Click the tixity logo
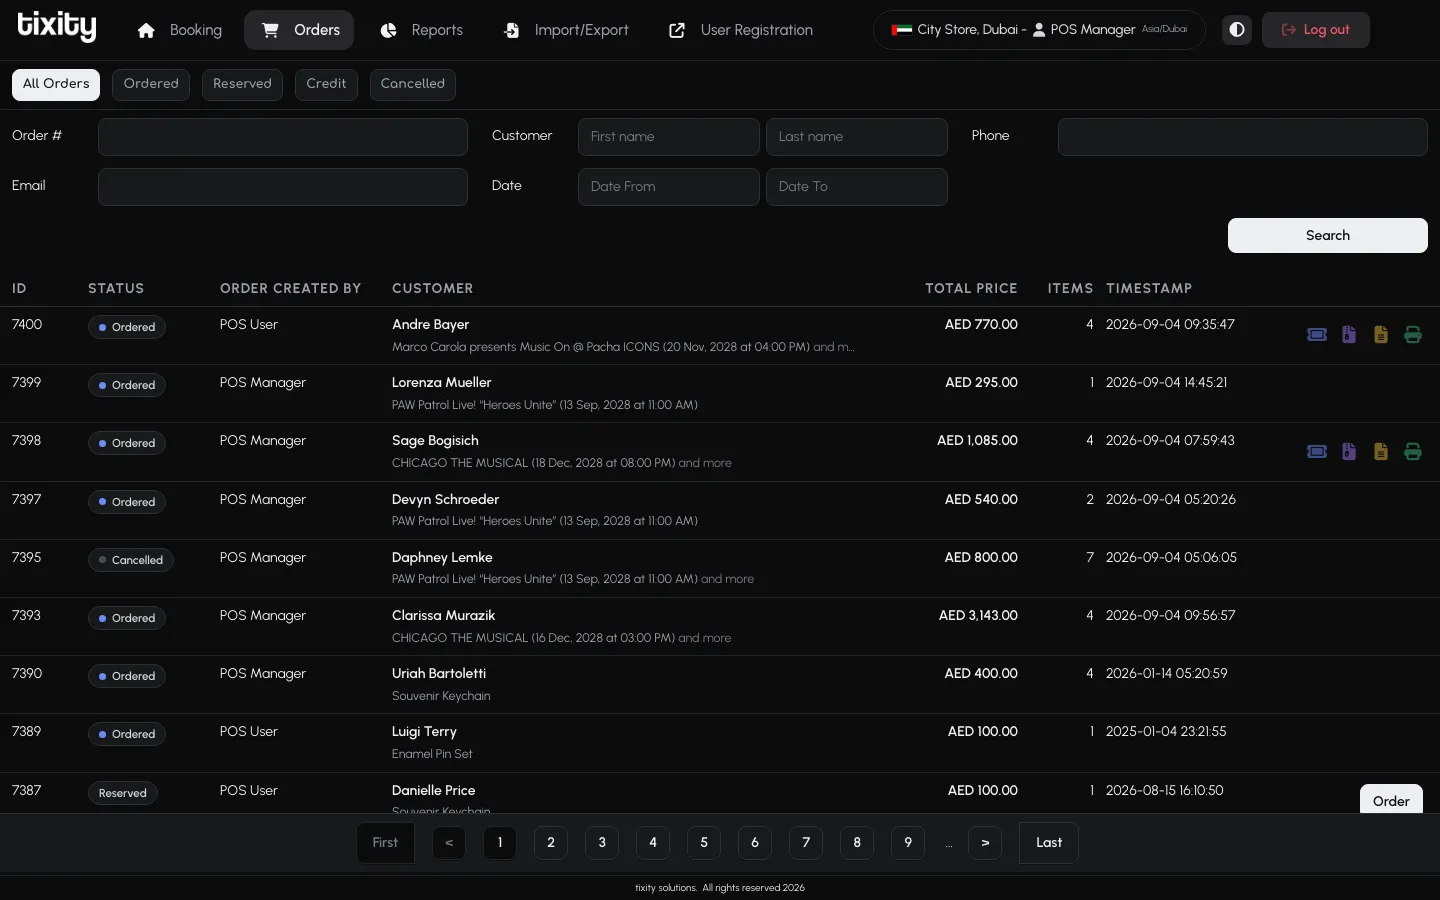The image size is (1440, 900). [x=57, y=27]
